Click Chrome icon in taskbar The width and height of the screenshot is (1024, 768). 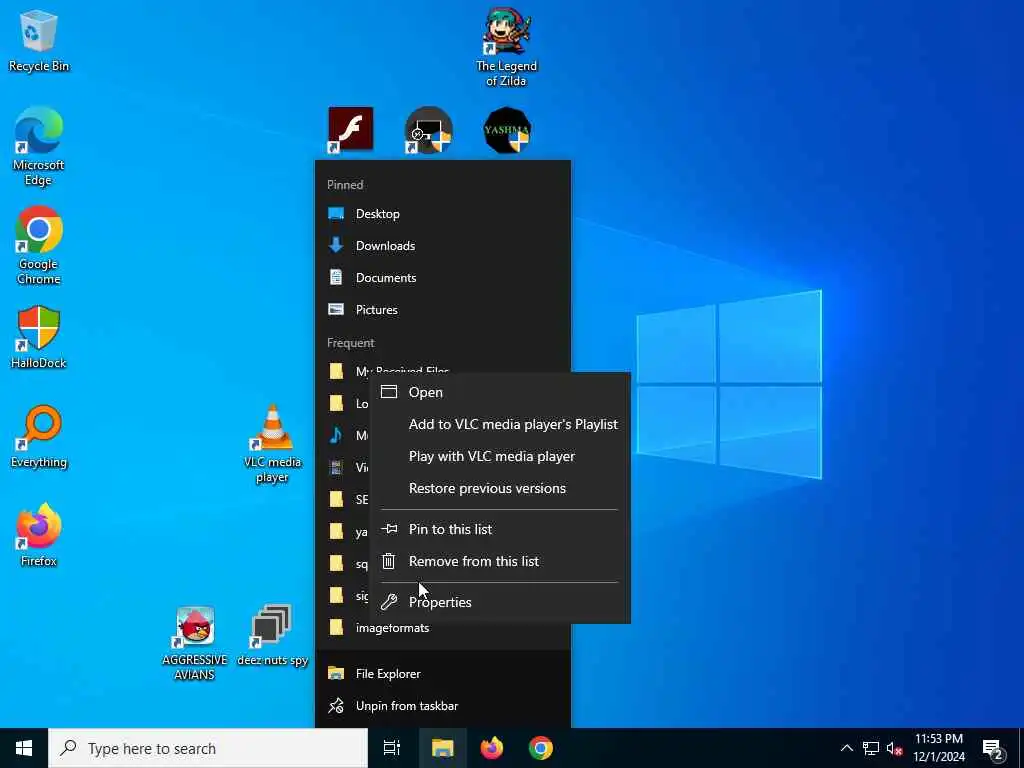click(541, 748)
